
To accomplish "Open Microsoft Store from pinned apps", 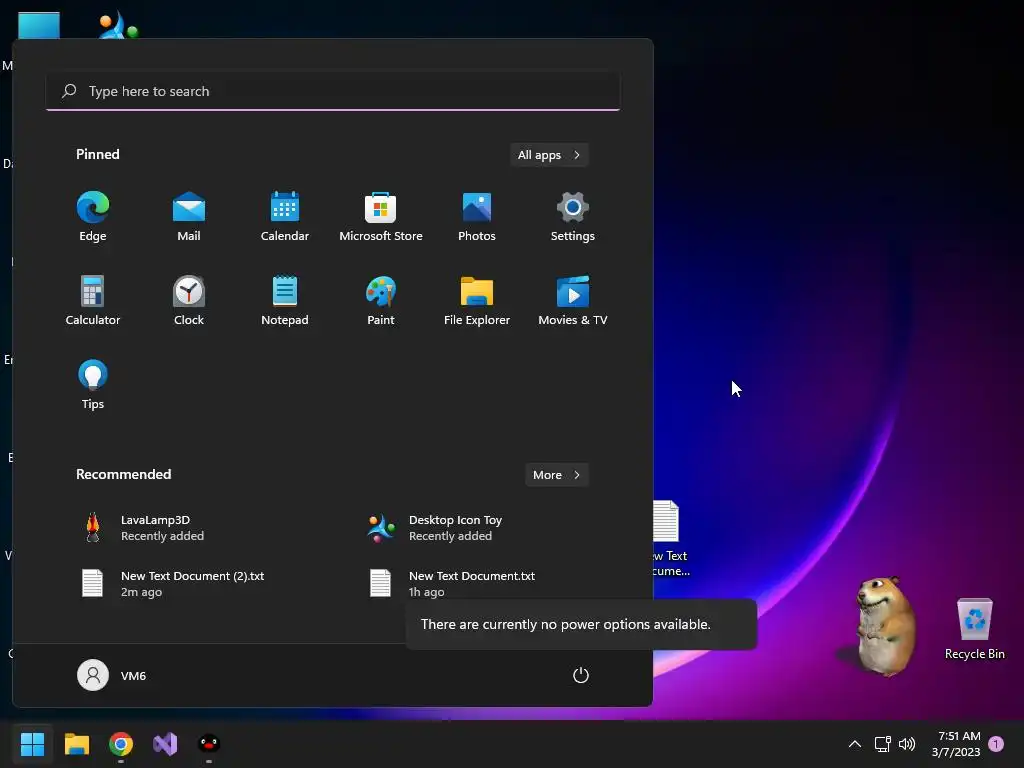I will click(381, 217).
